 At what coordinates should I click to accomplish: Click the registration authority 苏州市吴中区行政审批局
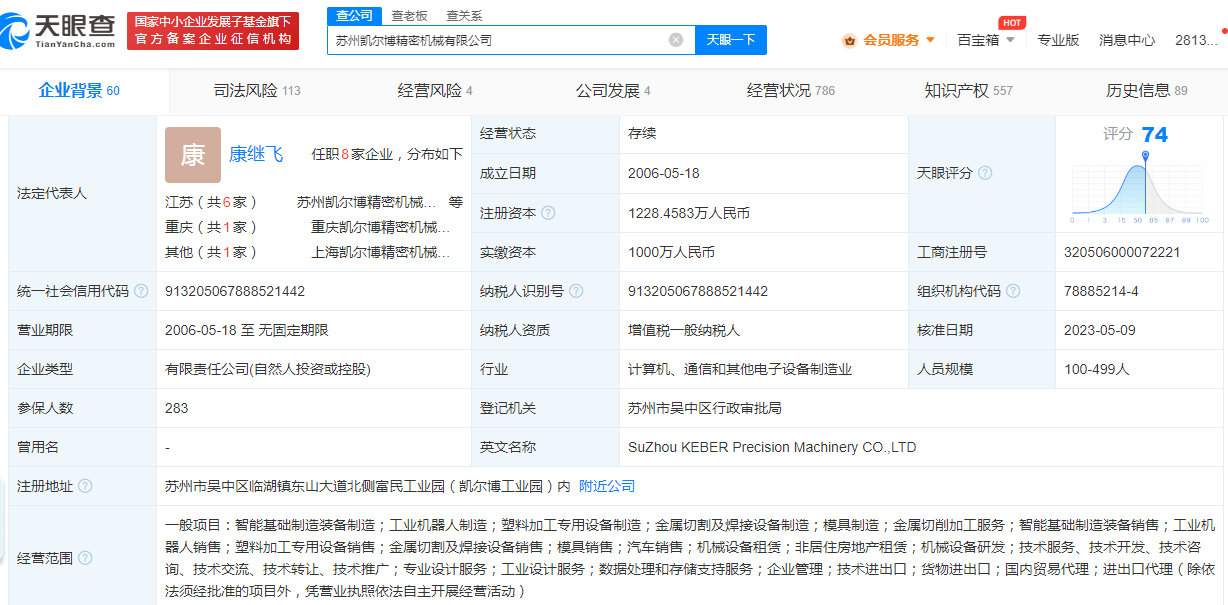point(705,408)
